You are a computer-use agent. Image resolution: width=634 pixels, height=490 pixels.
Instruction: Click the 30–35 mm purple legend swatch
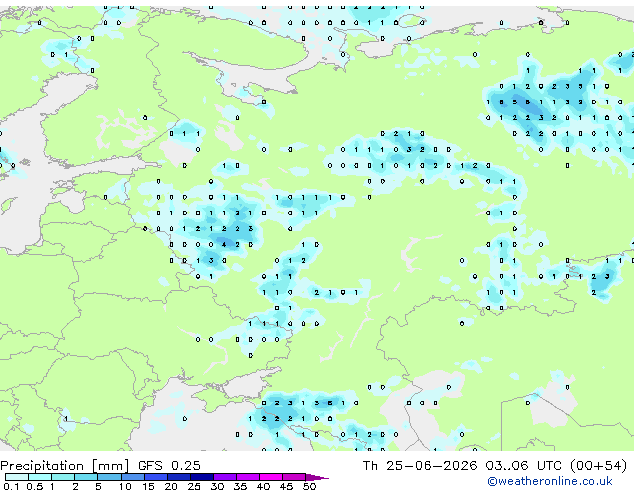pyautogui.click(x=224, y=477)
